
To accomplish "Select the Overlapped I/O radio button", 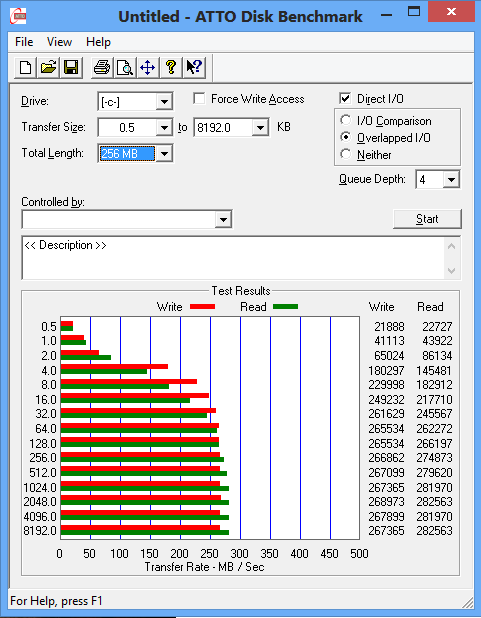I will (x=345, y=137).
